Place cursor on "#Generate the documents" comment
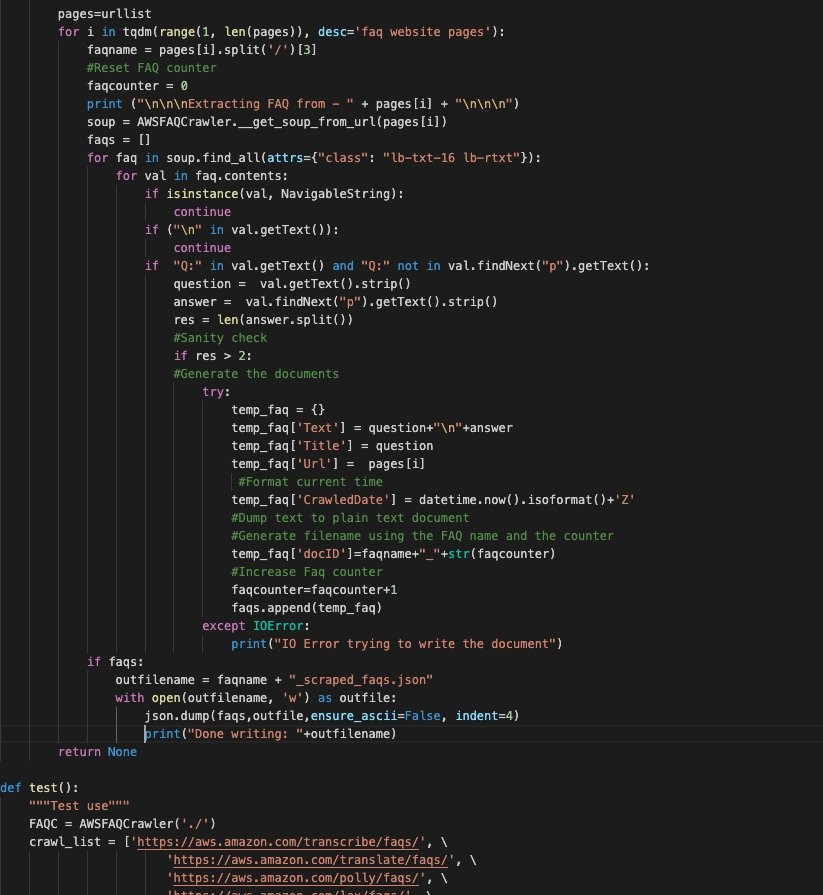The image size is (823, 895). pyautogui.click(x=256, y=374)
